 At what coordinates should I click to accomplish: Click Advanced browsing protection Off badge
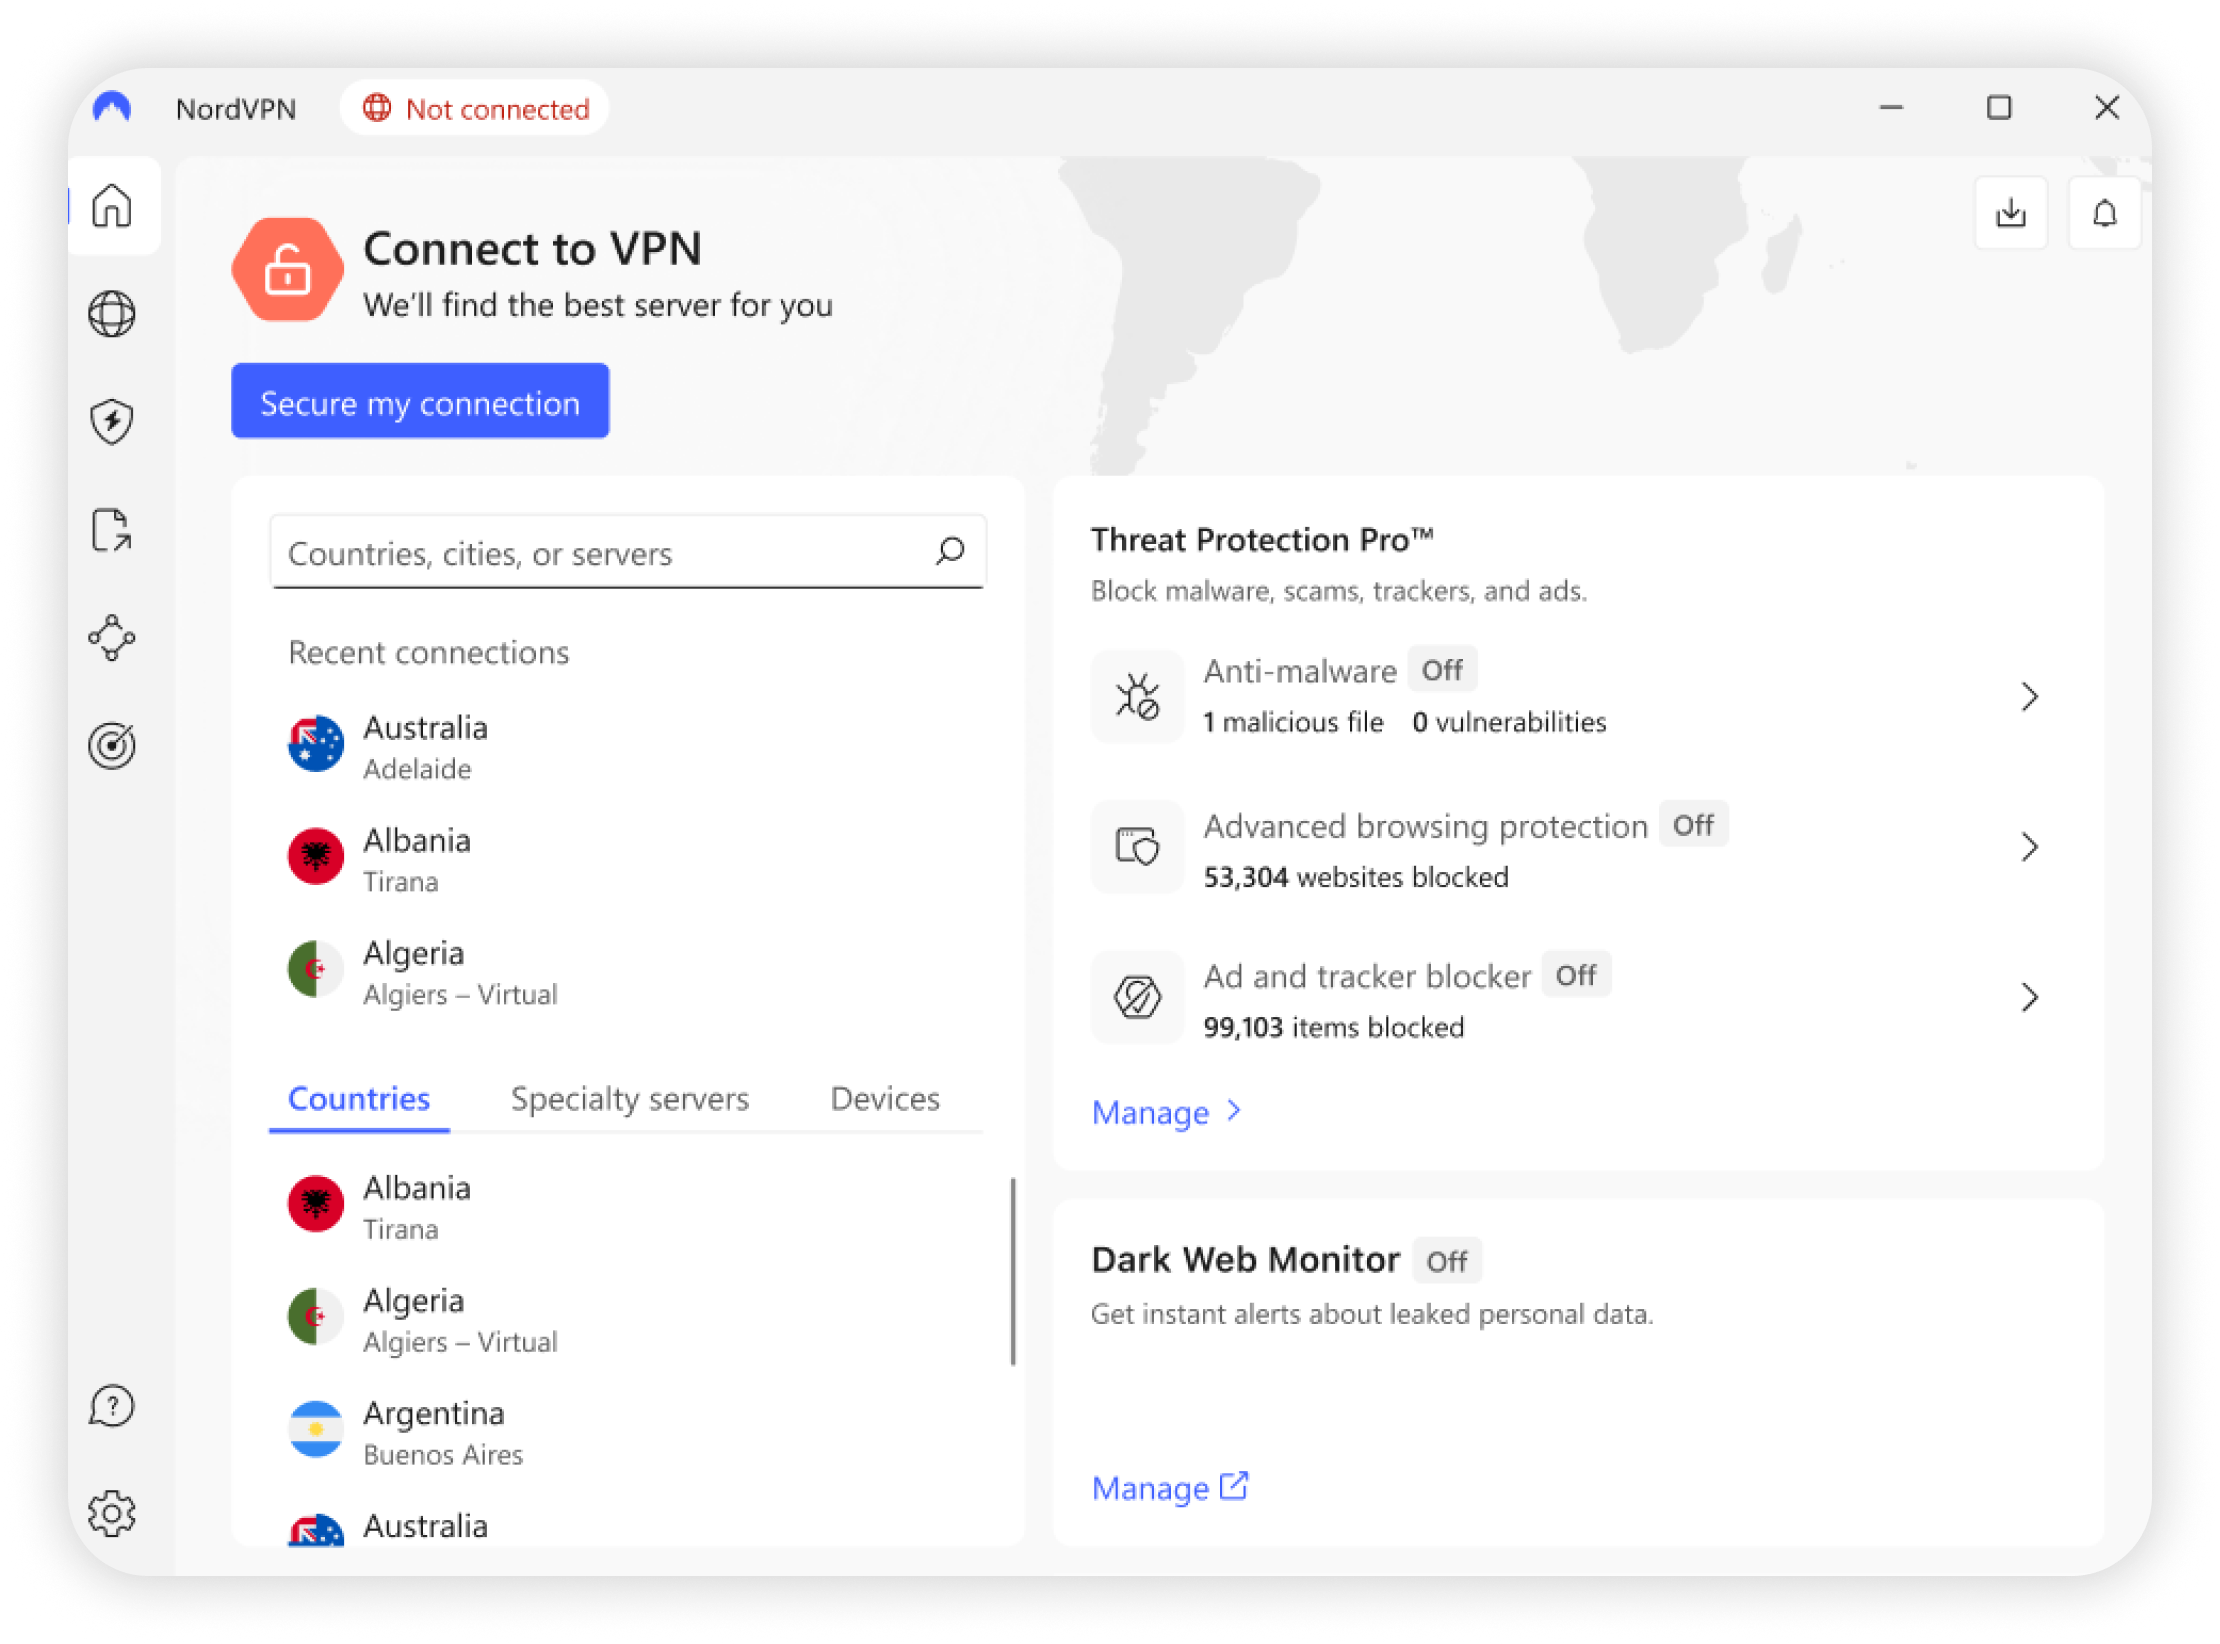click(x=1693, y=825)
